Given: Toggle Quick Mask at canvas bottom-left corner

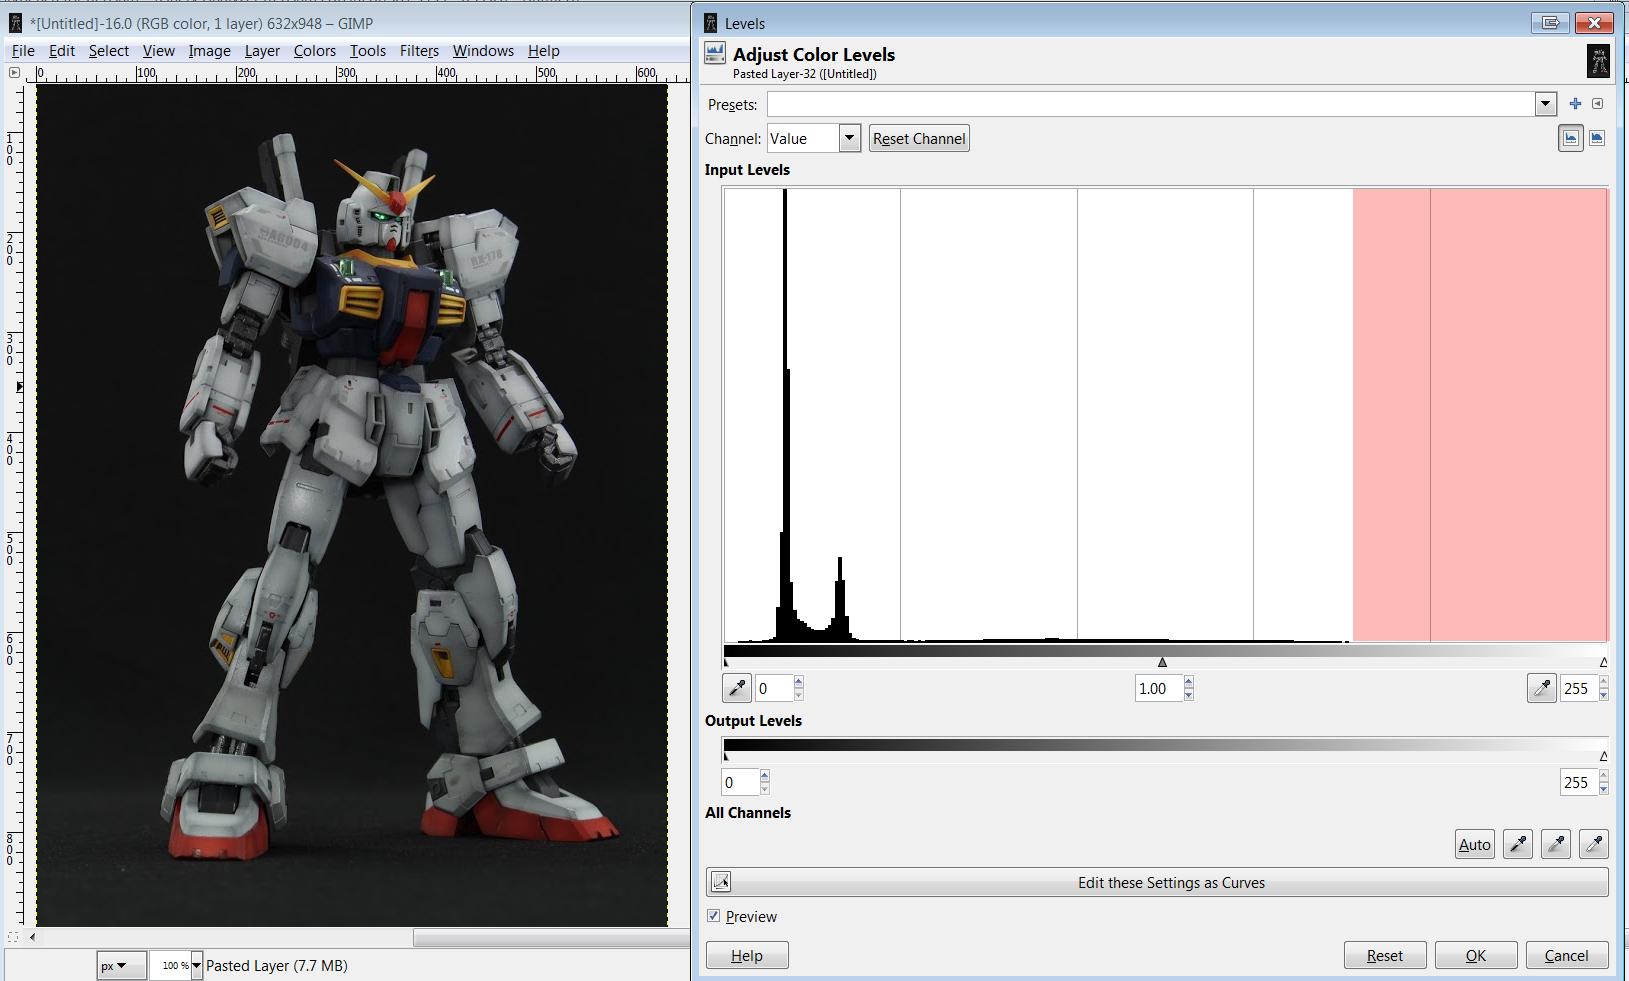Looking at the screenshot, I should pos(13,937).
